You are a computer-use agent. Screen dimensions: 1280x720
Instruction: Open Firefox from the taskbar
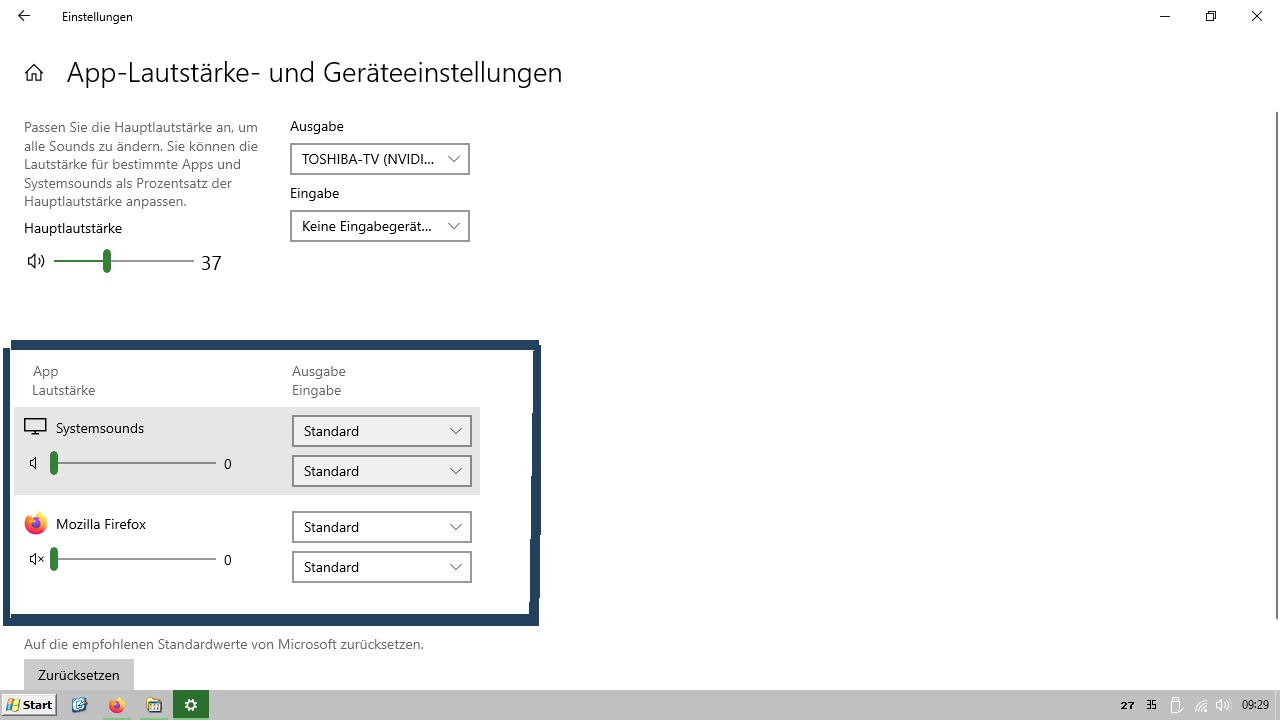pyautogui.click(x=117, y=705)
